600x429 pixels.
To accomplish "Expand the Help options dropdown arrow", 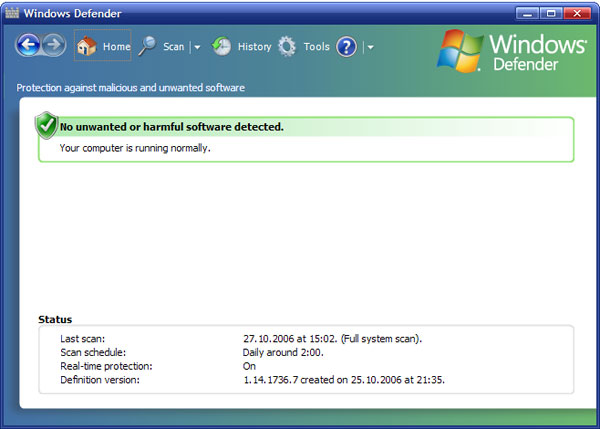I will pyautogui.click(x=370, y=47).
